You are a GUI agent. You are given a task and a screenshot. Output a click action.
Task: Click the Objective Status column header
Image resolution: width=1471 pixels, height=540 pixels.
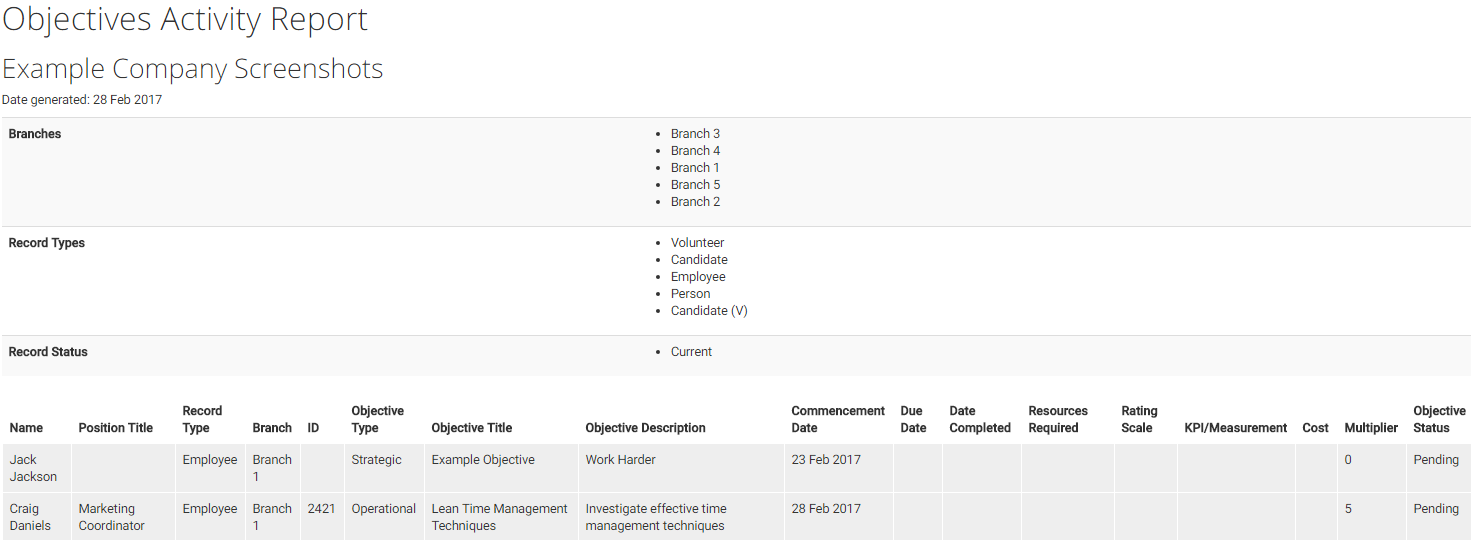coord(1440,419)
